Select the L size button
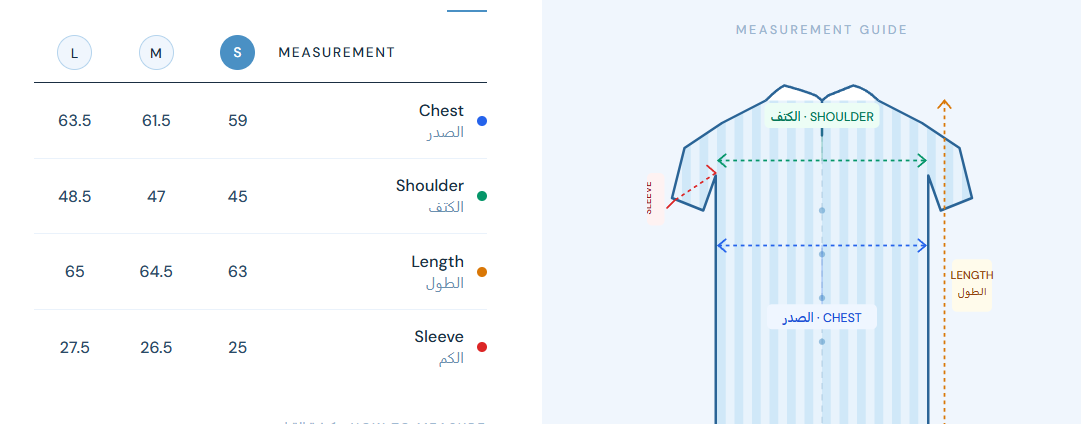This screenshot has height=424, width=1081. tap(74, 53)
